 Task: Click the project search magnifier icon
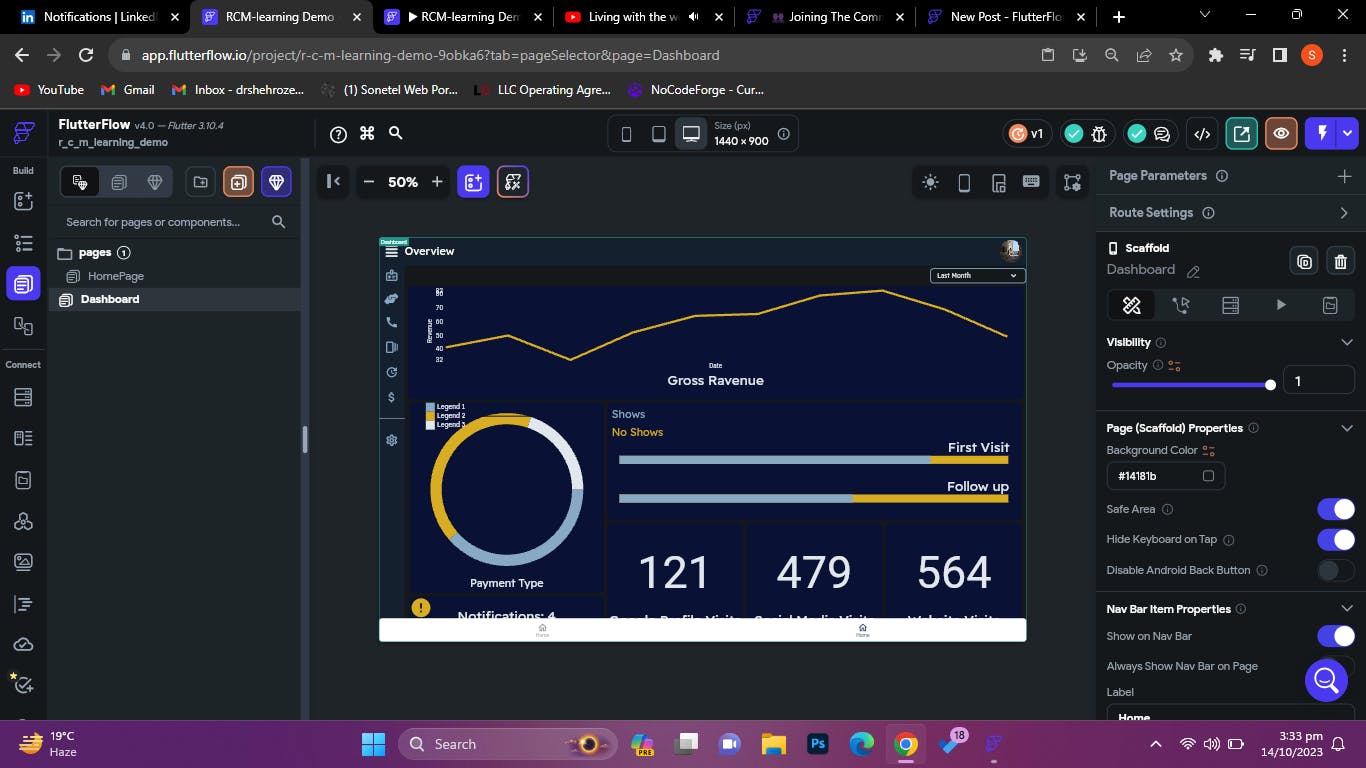(396, 134)
